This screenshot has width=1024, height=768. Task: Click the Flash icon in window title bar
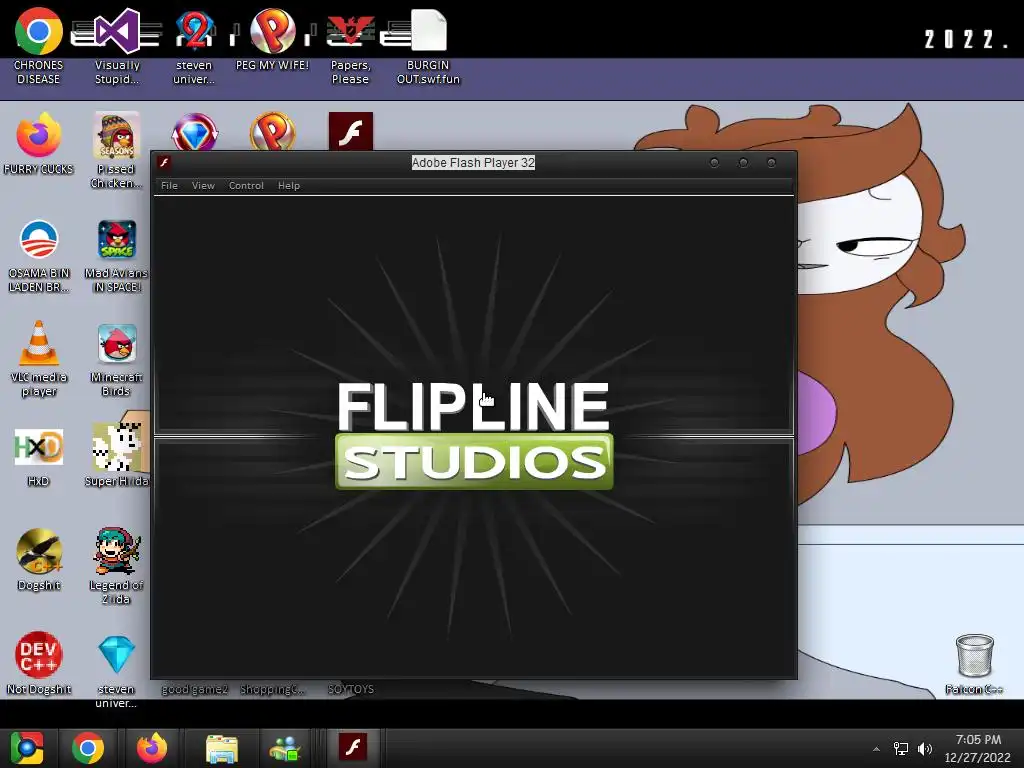(165, 163)
